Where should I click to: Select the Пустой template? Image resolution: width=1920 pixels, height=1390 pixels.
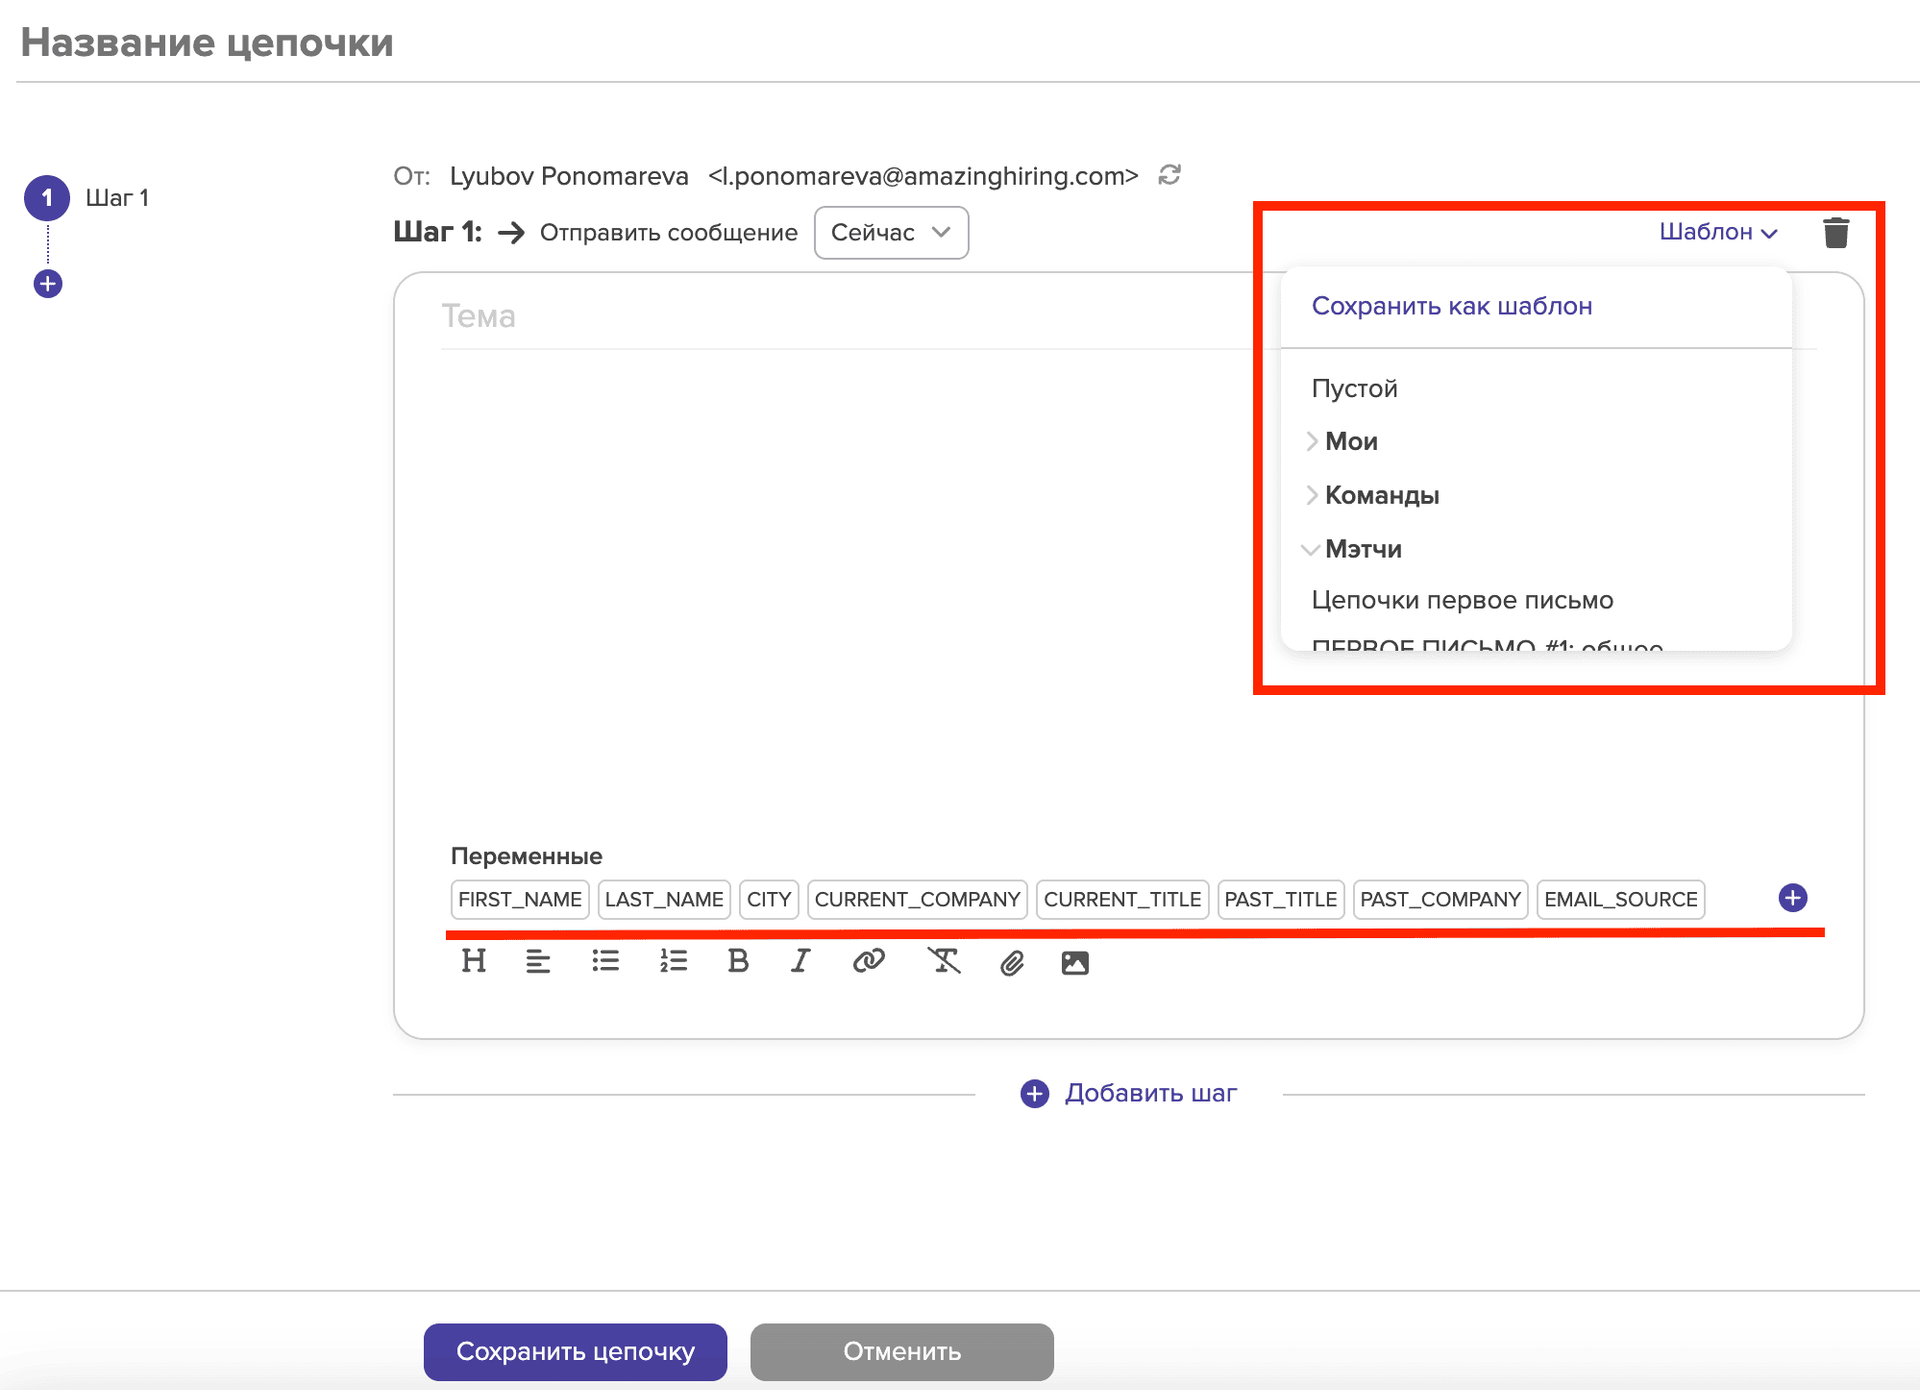click(x=1354, y=388)
